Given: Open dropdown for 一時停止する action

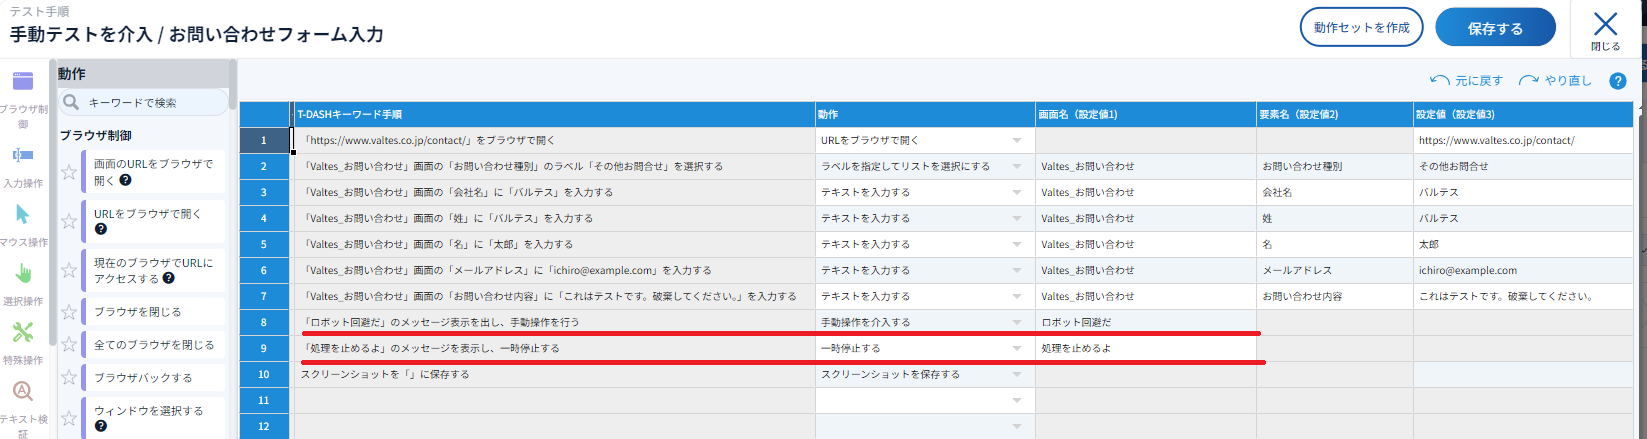Looking at the screenshot, I should point(1017,349).
